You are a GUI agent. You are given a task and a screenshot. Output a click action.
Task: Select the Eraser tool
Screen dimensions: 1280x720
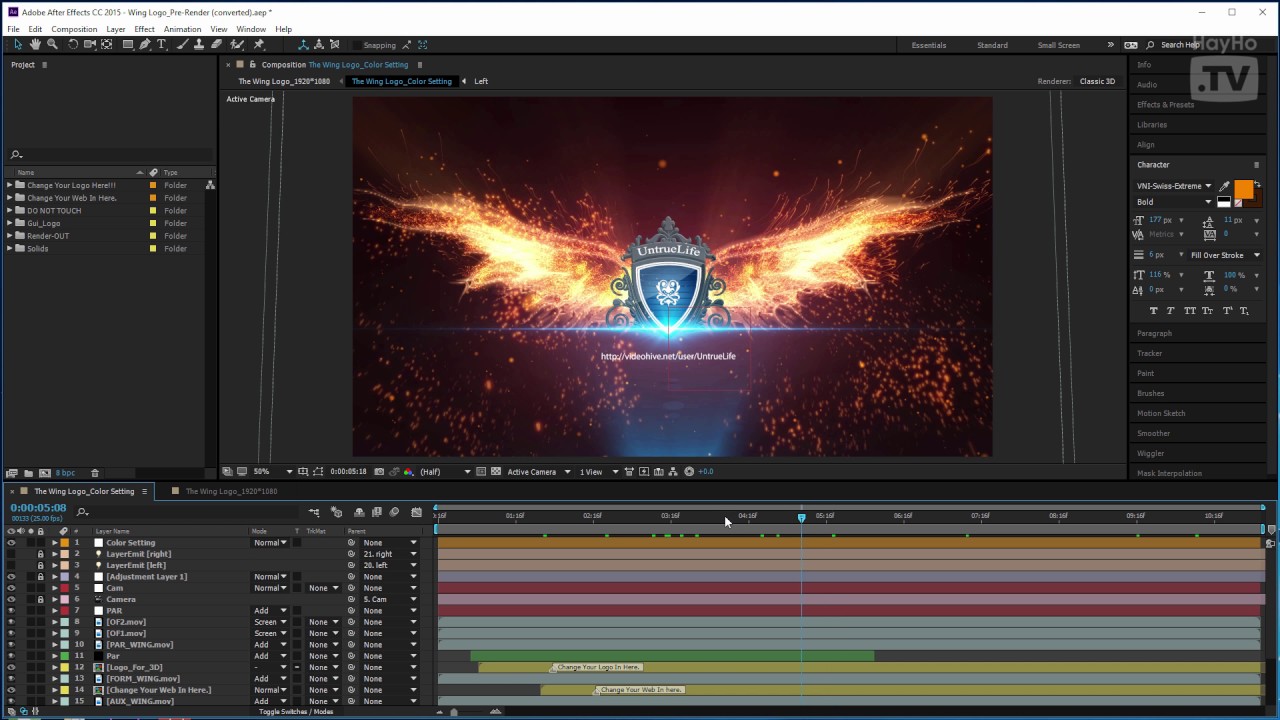[x=217, y=45]
